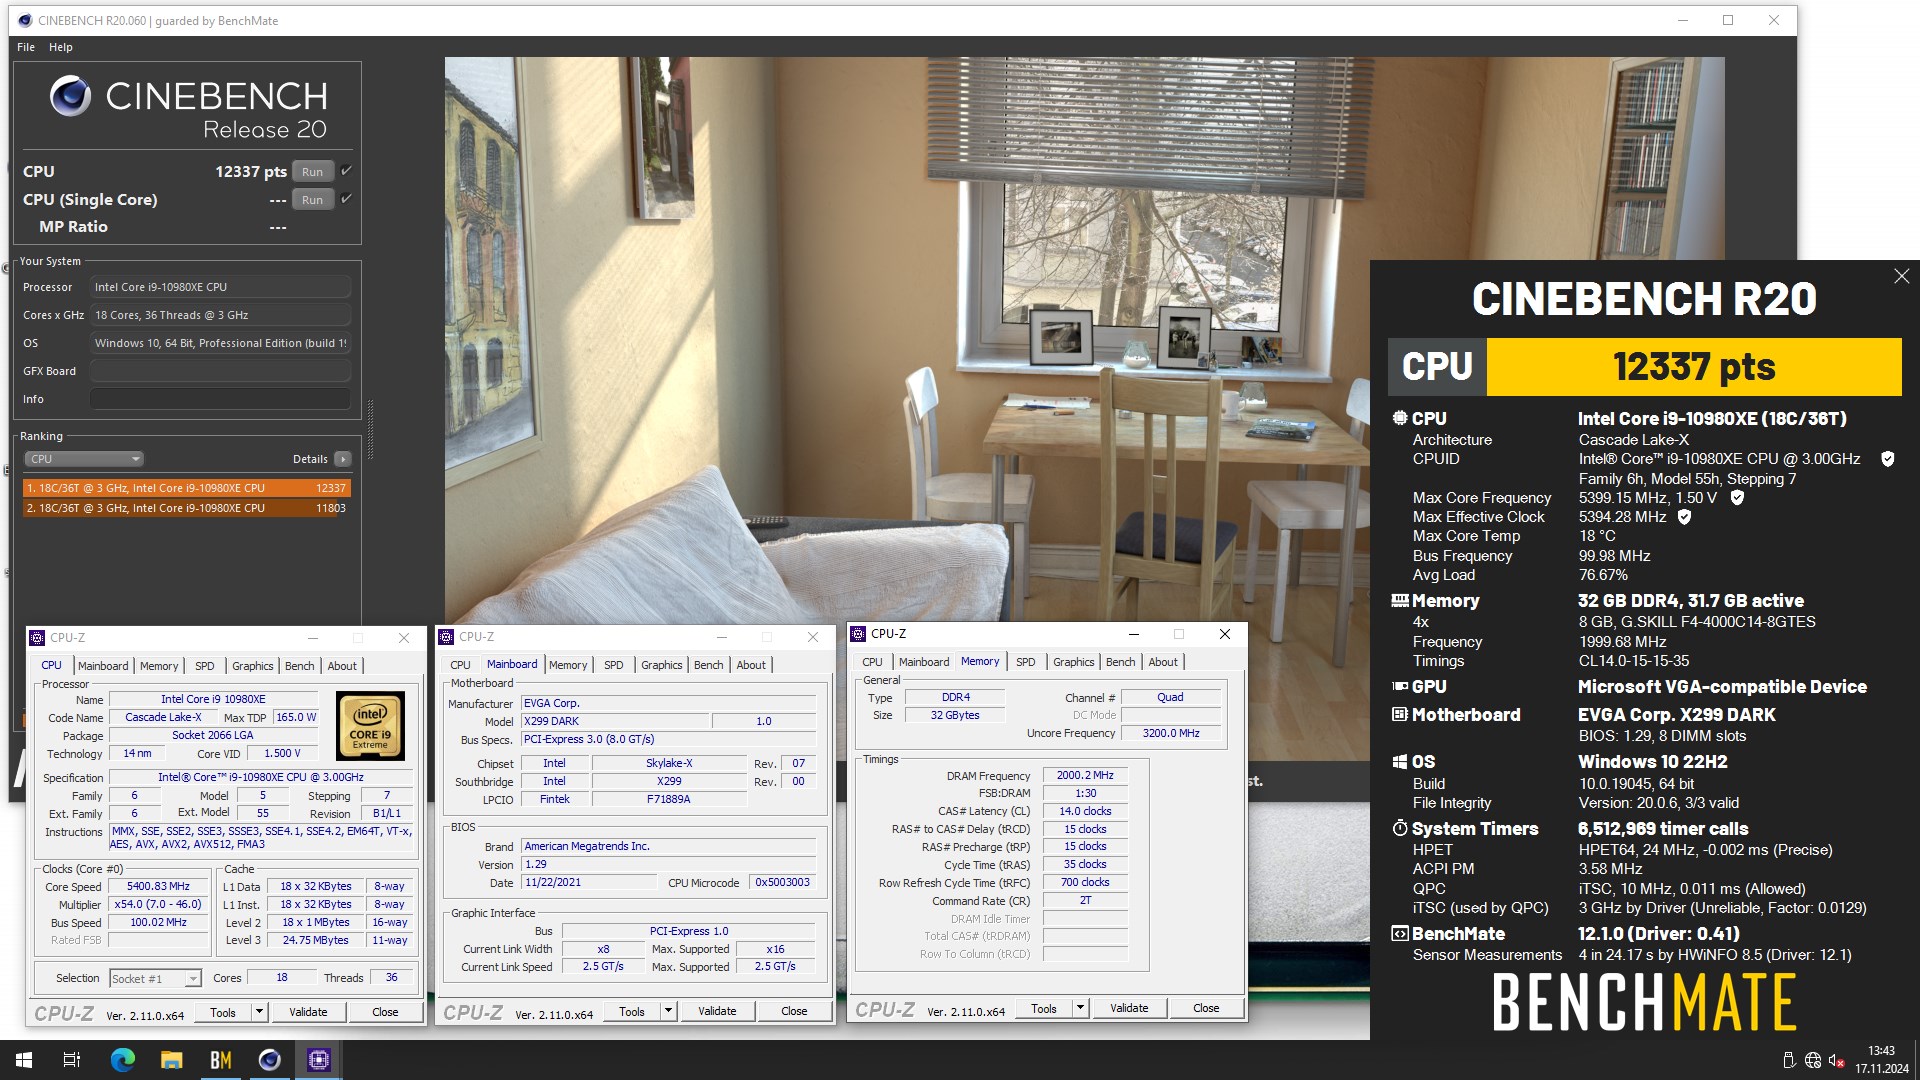
Task: Open the Cinebench File menu
Action: [26, 47]
